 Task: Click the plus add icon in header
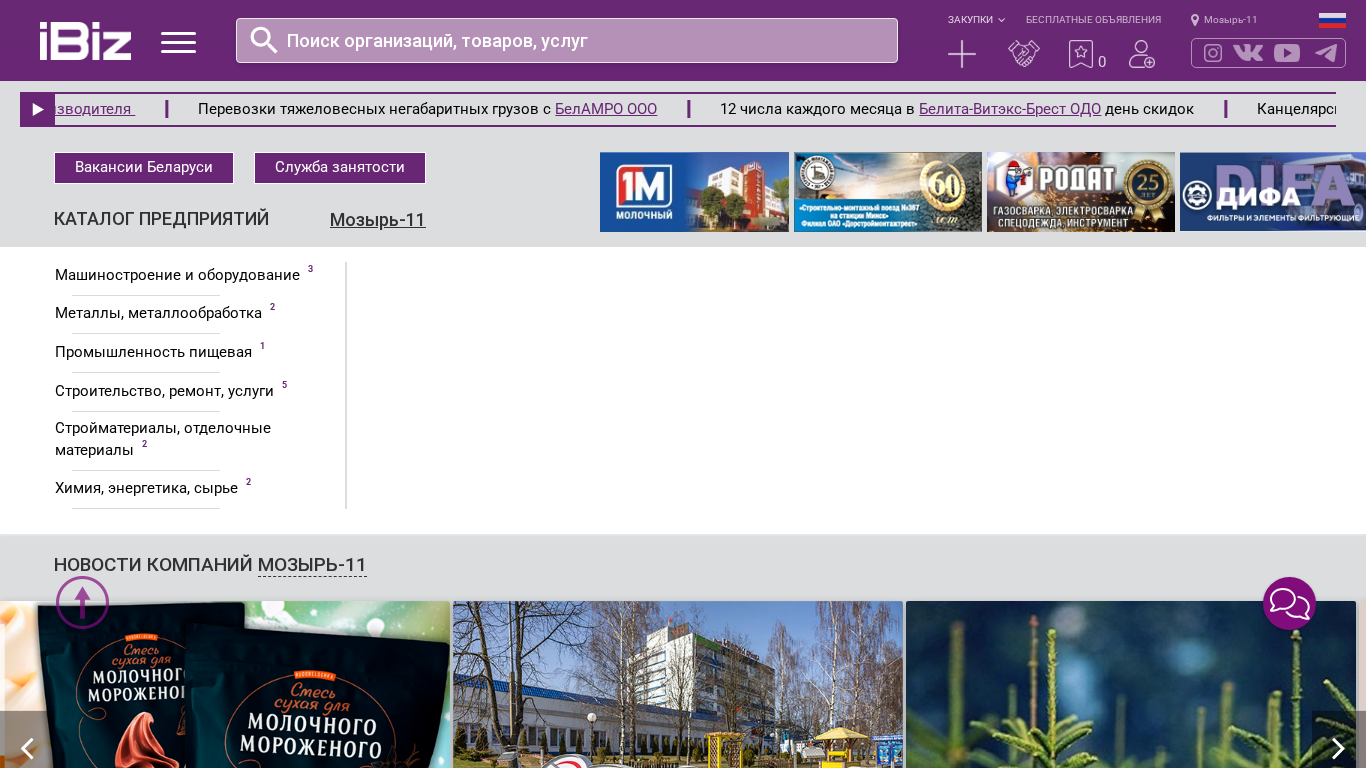962,54
